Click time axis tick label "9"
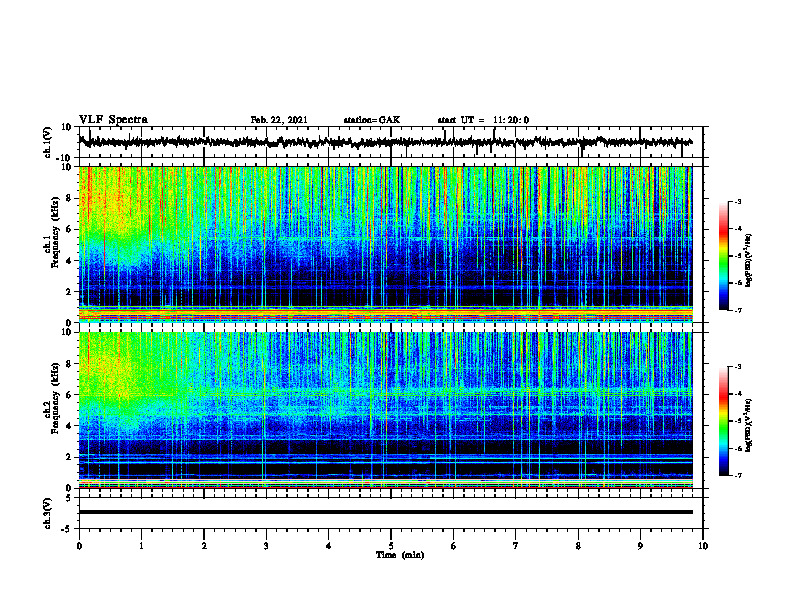 640,546
